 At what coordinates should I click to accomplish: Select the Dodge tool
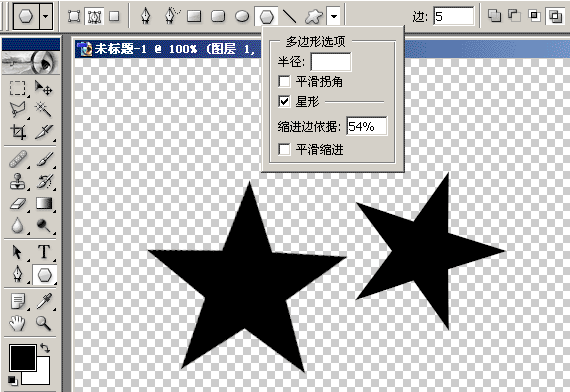point(44,226)
